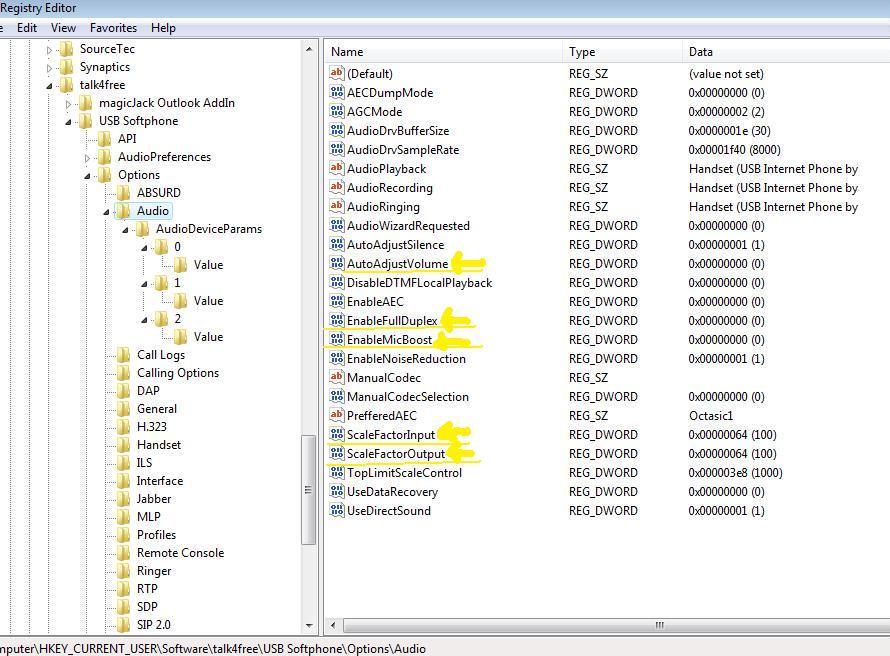
Task: Select the ABSURD key in the tree
Action: coord(158,192)
